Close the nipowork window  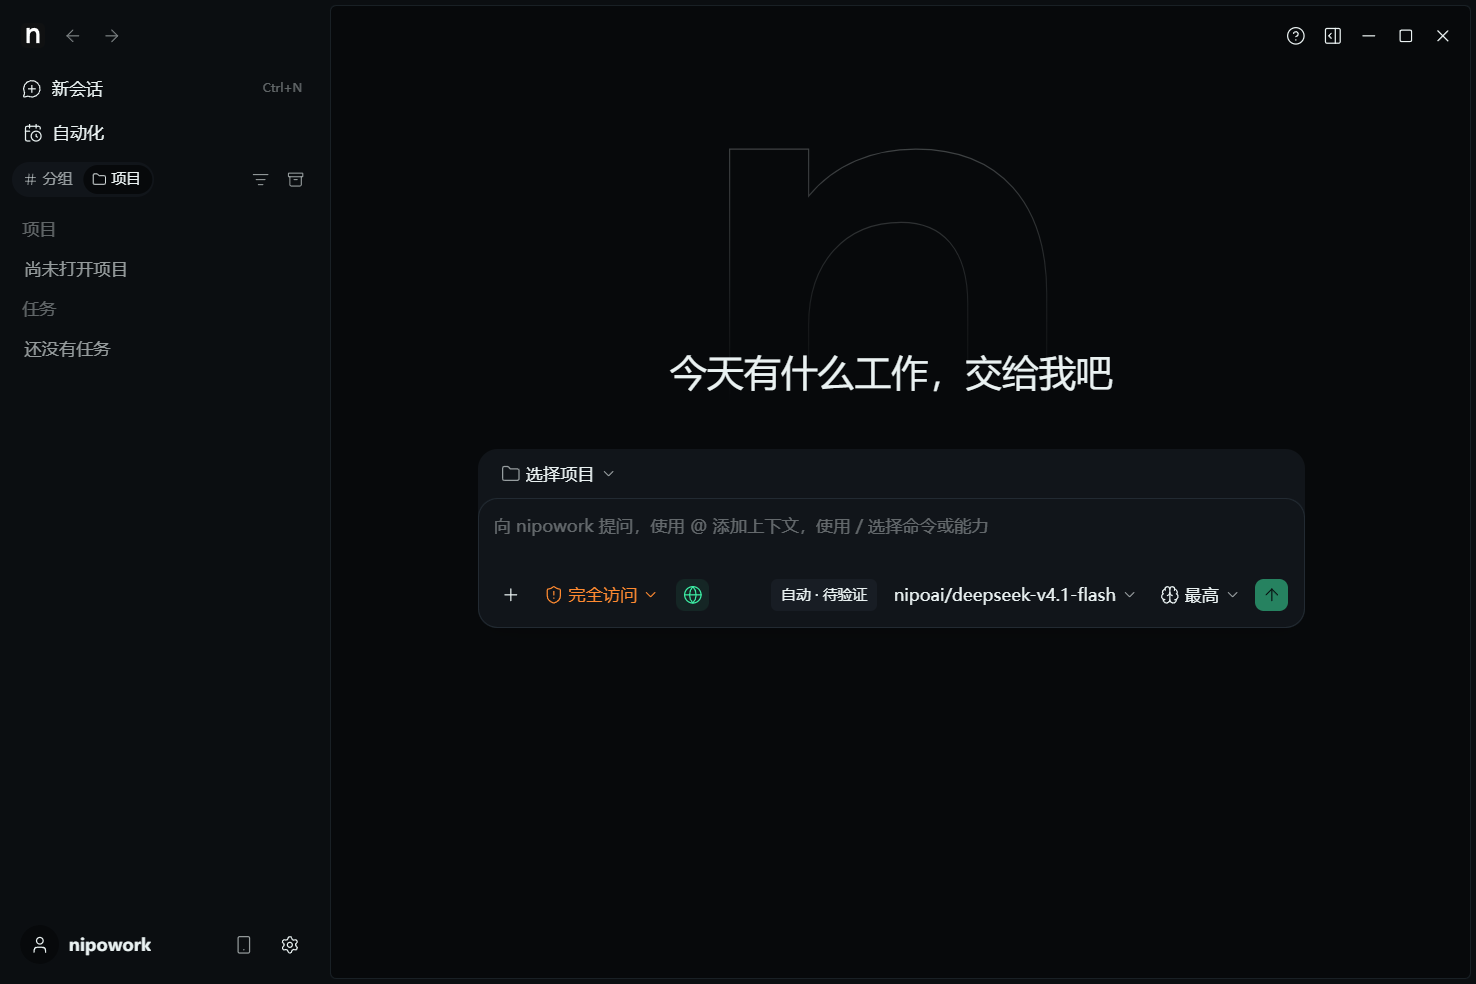point(1443,36)
